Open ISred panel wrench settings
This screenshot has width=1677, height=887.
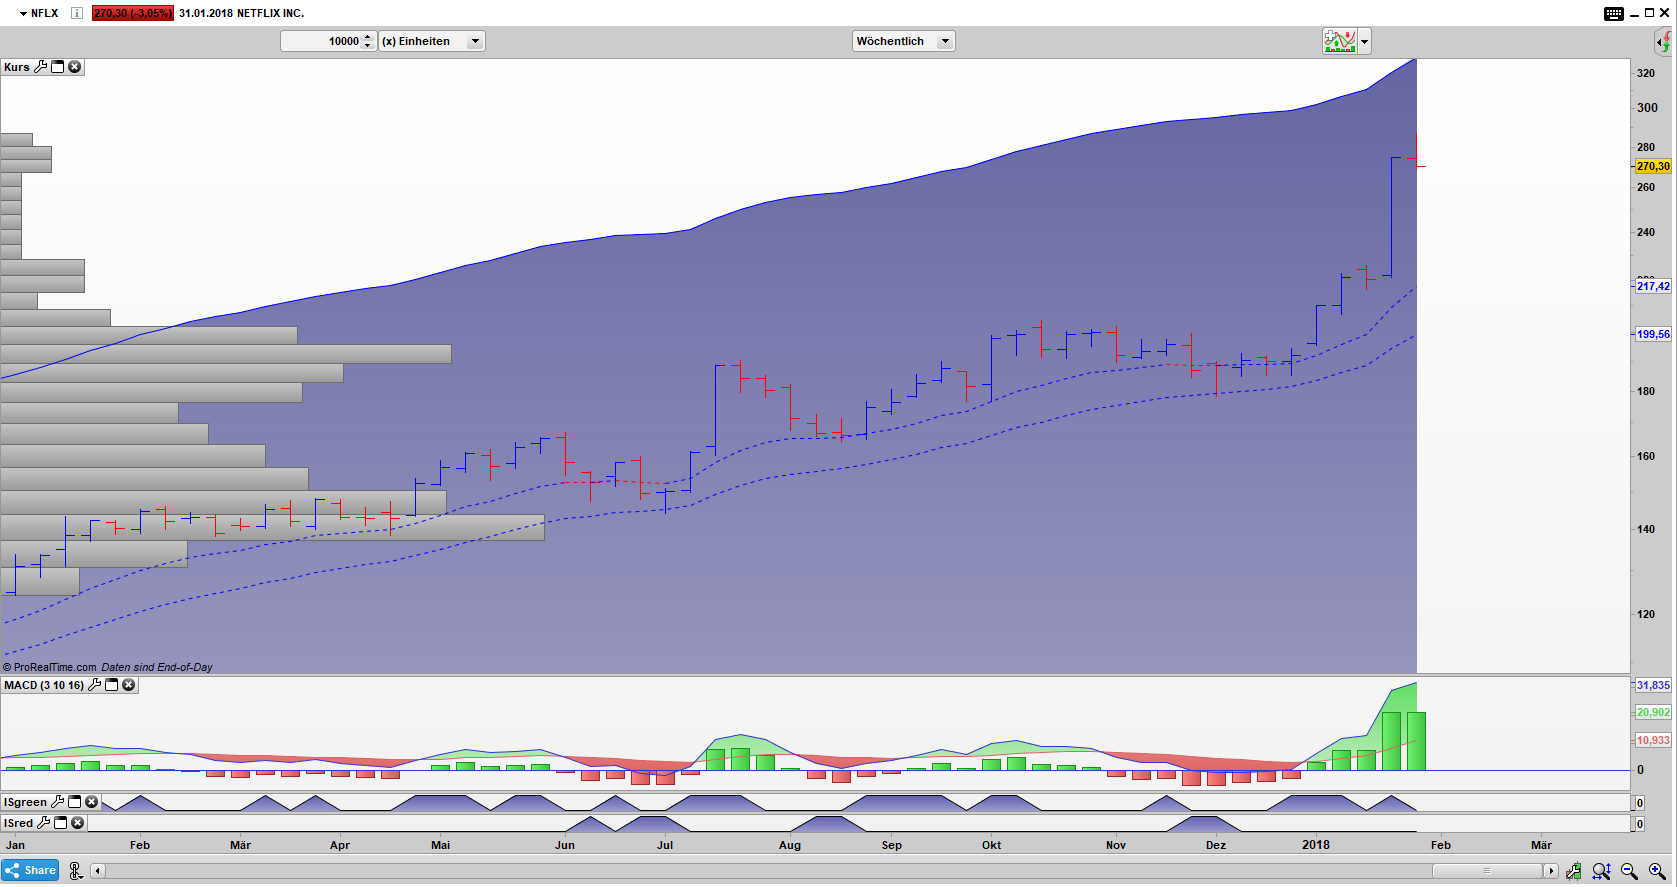[x=43, y=823]
